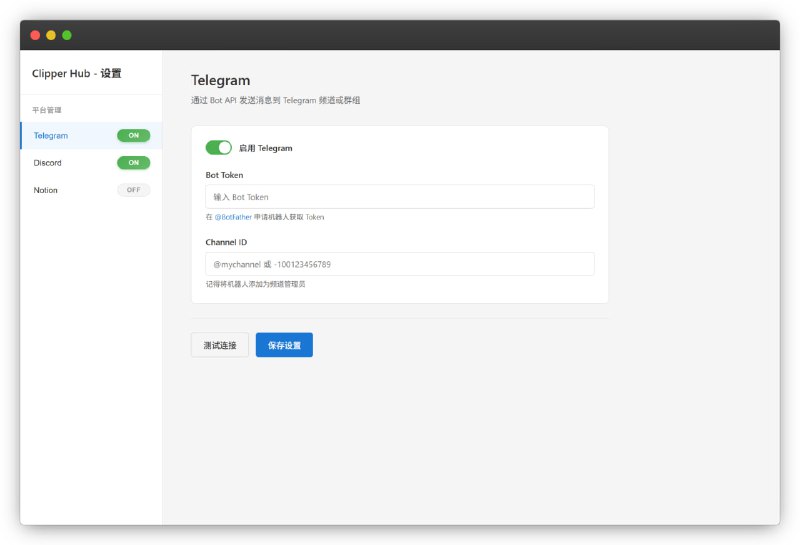Click the Channel ID field label
Image resolution: width=800 pixels, height=545 pixels.
pos(226,242)
